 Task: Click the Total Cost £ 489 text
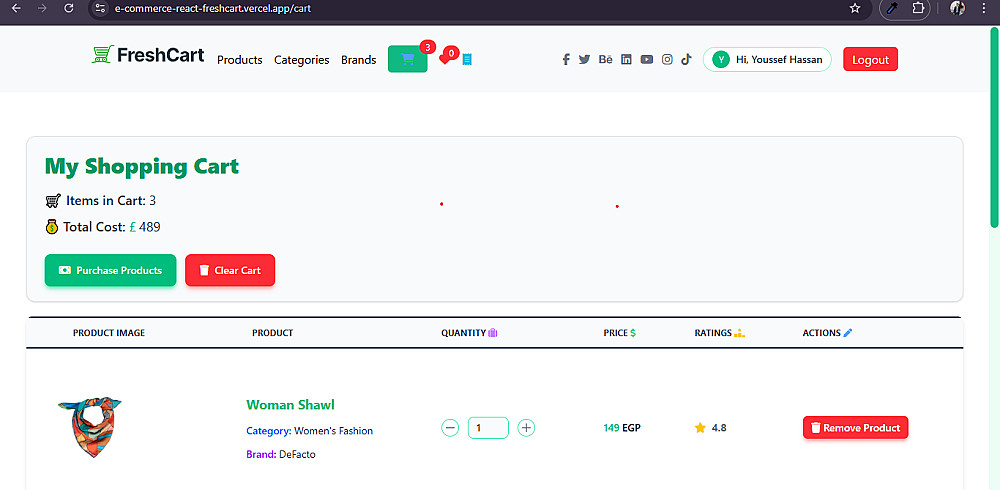(x=103, y=226)
